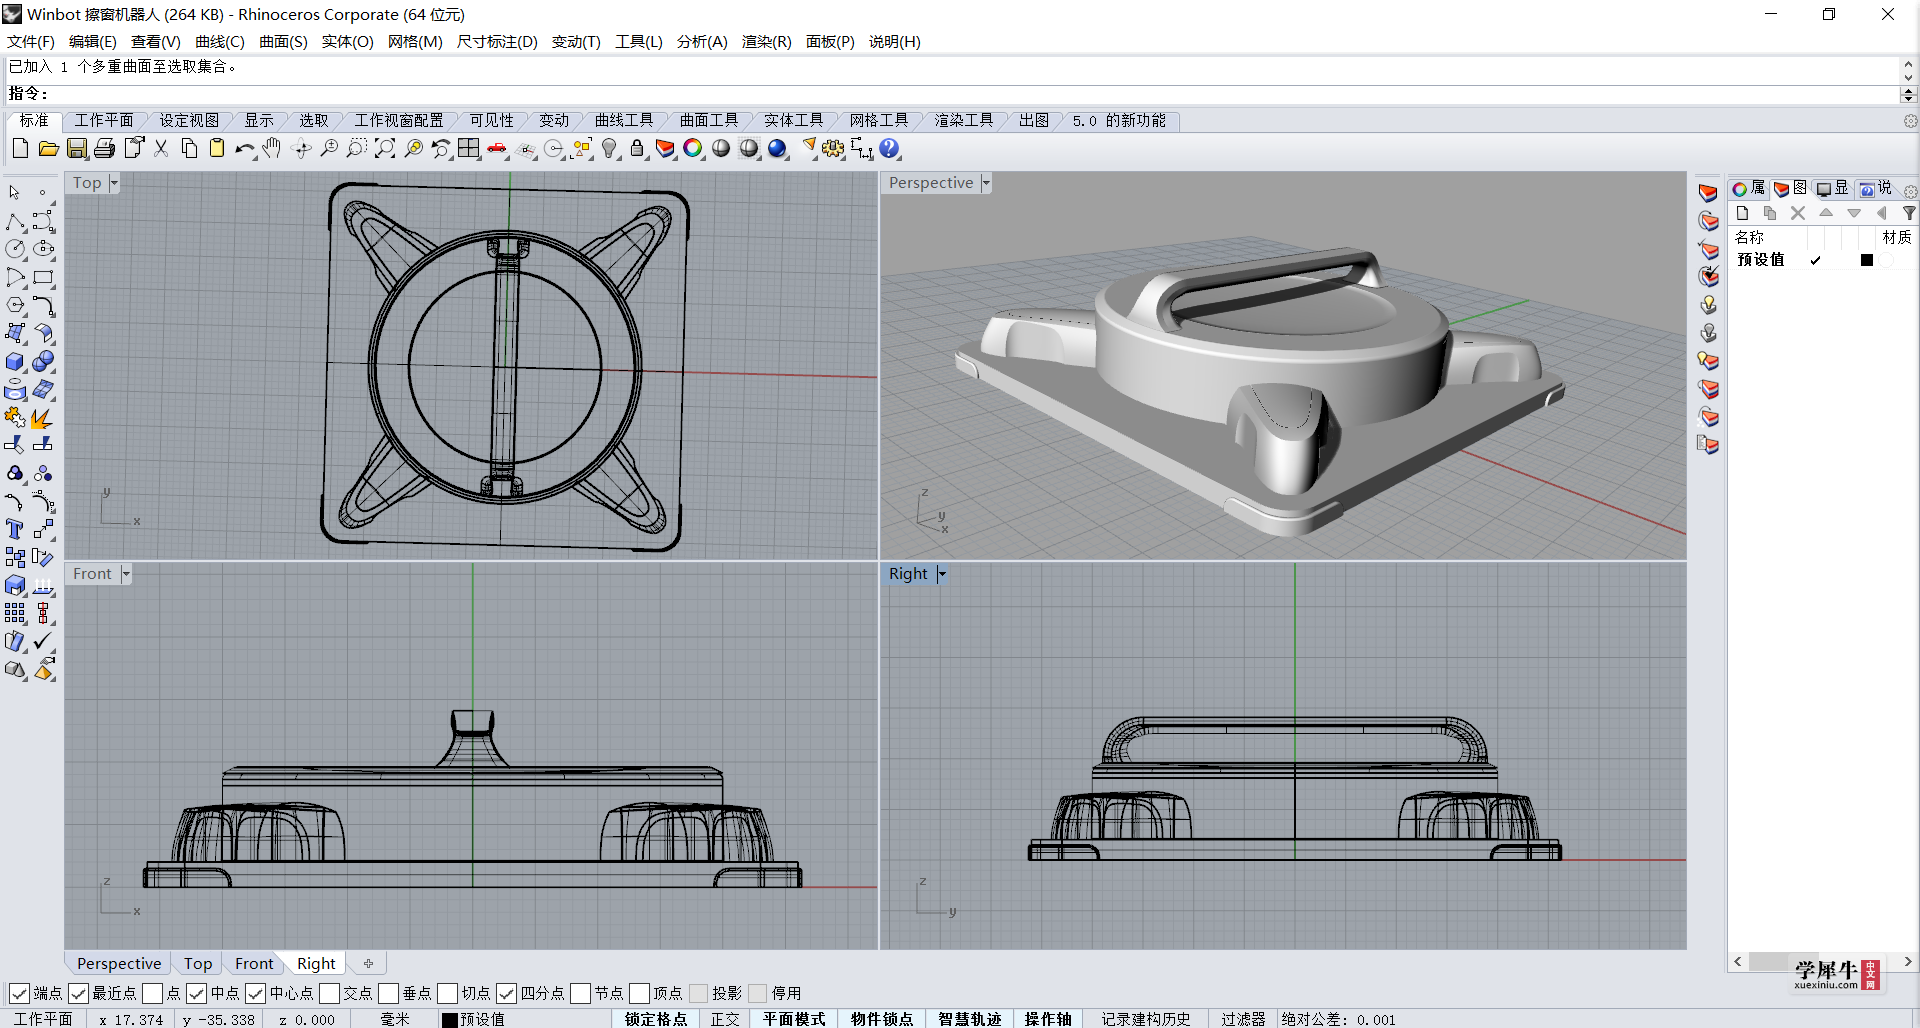1920x1028 pixels.
Task: Toggle 正交 Ortho in status bar
Action: click(725, 1019)
